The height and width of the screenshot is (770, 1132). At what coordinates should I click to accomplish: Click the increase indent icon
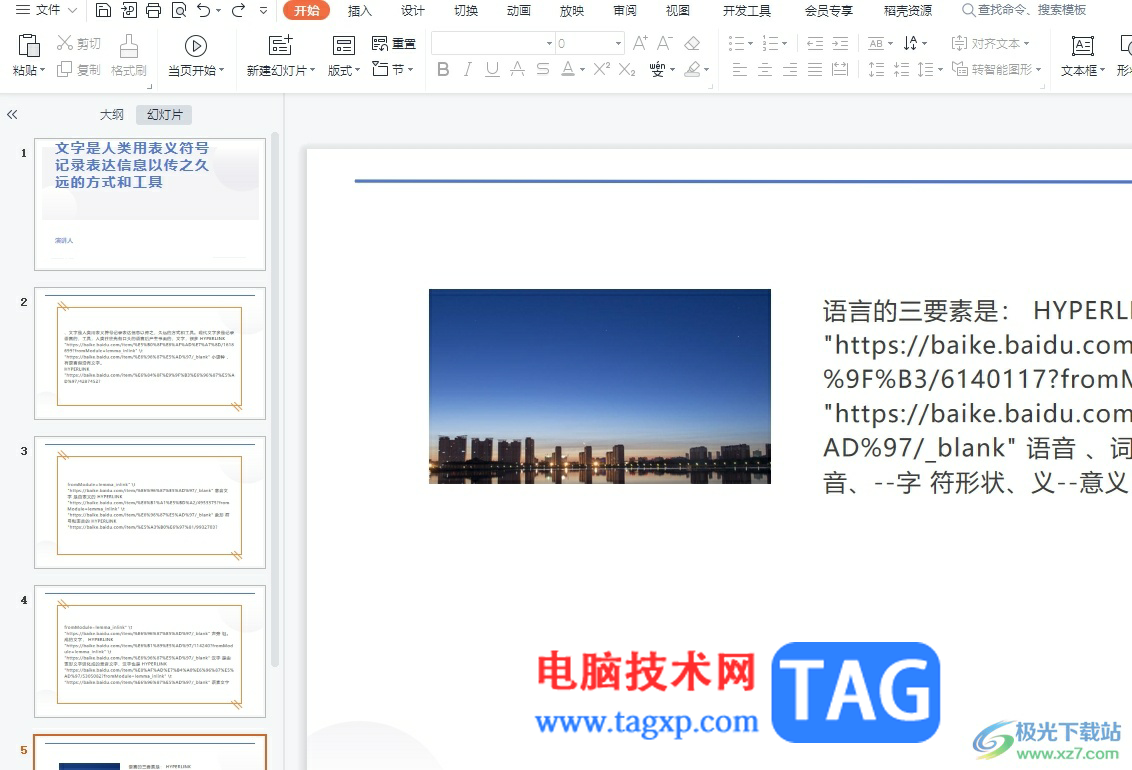tap(840, 44)
